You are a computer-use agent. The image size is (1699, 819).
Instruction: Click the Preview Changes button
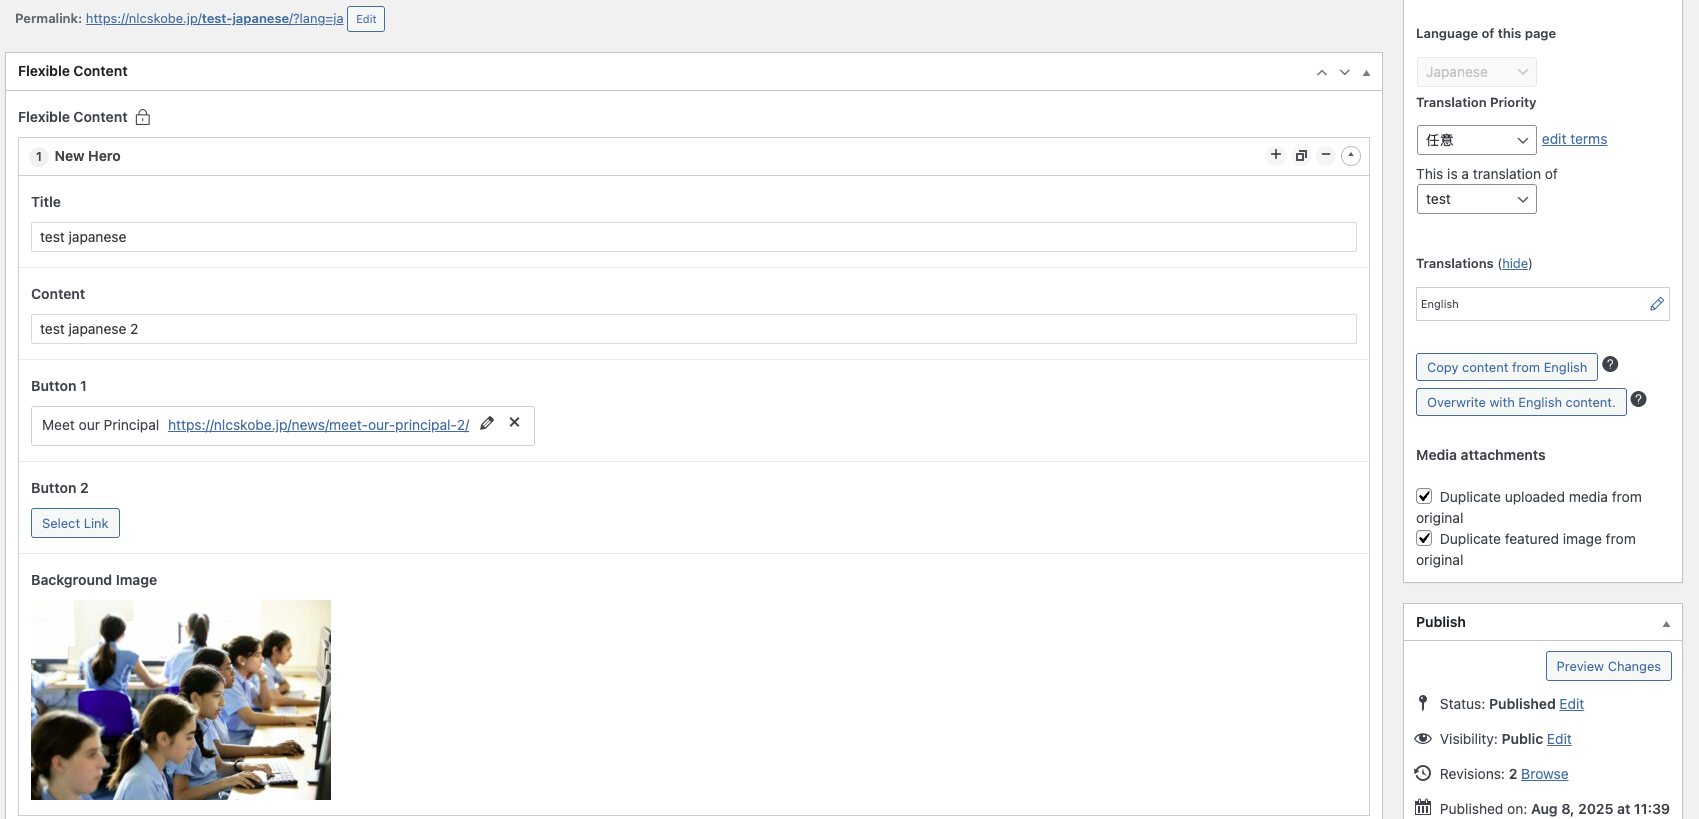[x=1608, y=666]
